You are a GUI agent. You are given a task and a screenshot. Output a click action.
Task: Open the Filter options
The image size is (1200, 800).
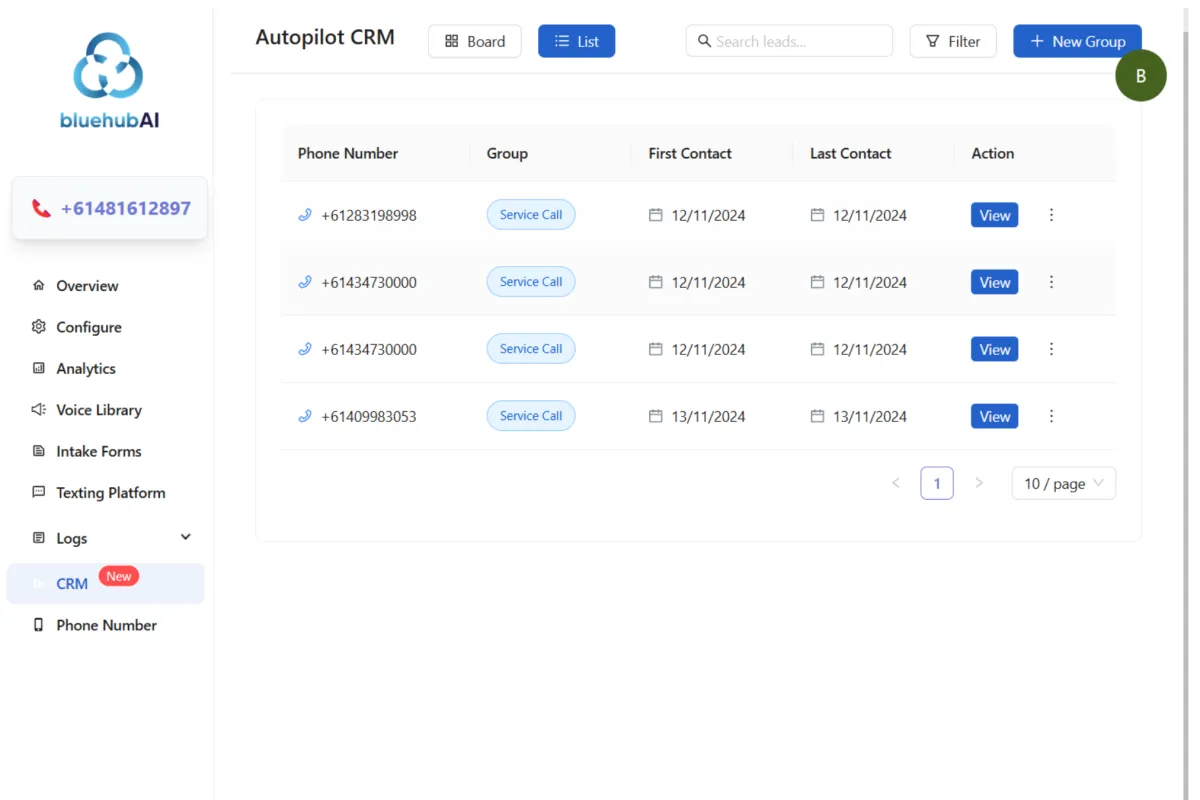(x=953, y=41)
